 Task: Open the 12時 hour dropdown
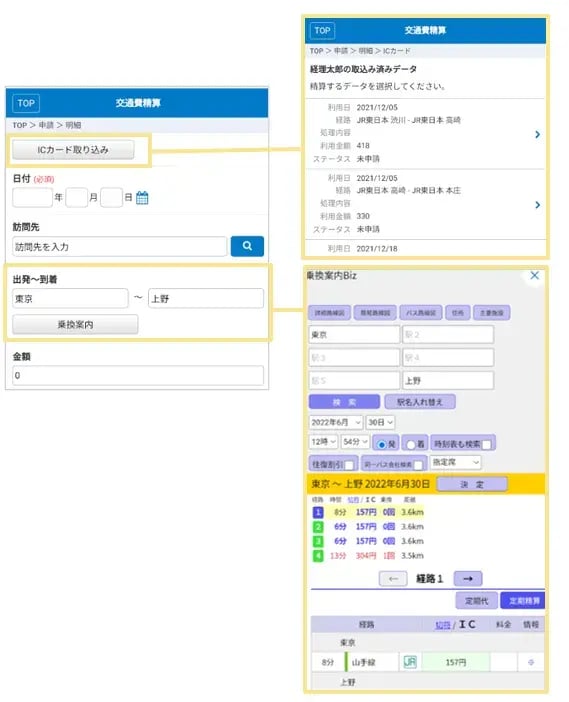pos(323,442)
